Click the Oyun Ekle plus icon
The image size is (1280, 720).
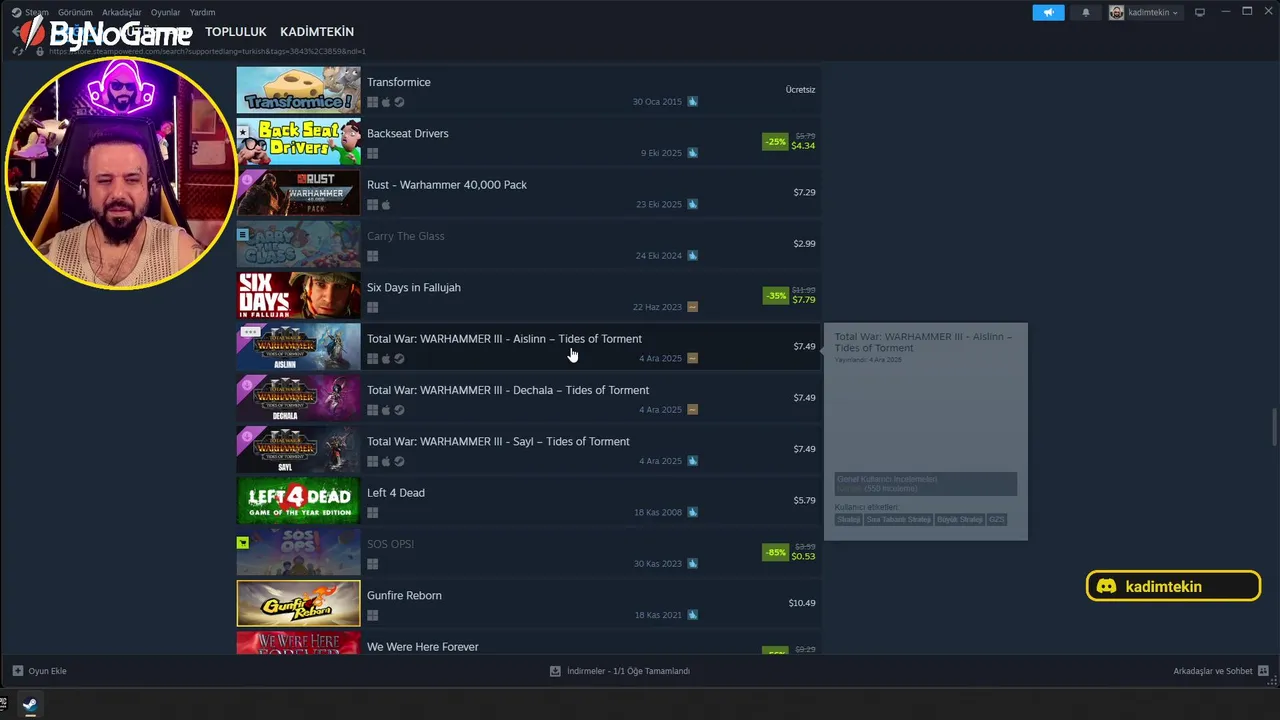coord(18,671)
